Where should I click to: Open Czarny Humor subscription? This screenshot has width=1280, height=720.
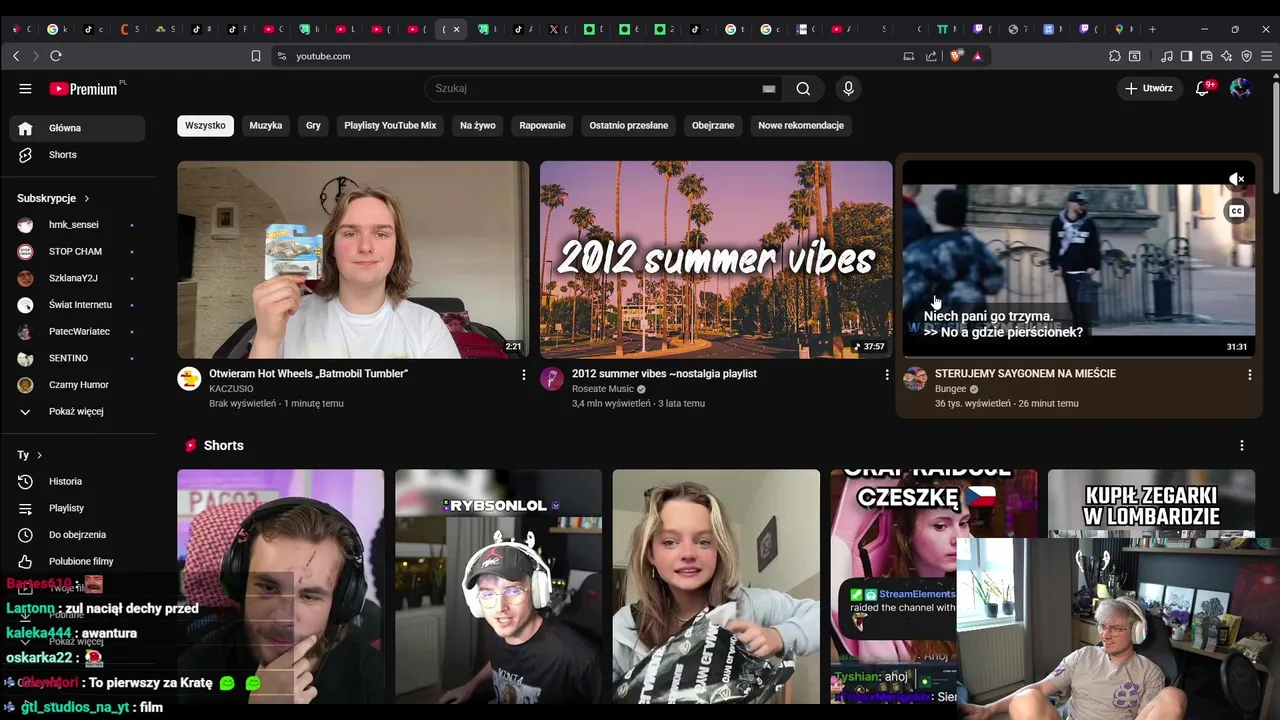pyautogui.click(x=77, y=385)
